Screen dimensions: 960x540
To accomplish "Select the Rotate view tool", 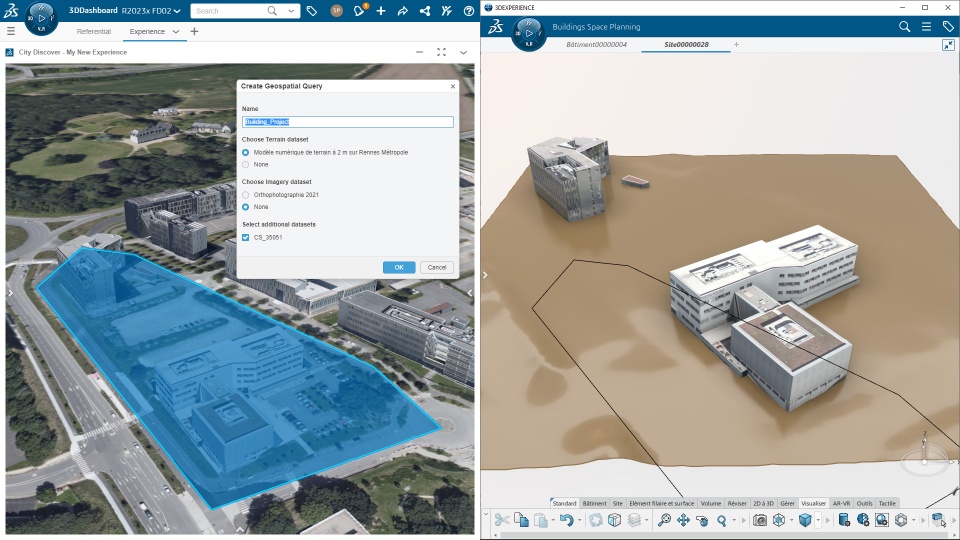I will [x=703, y=520].
